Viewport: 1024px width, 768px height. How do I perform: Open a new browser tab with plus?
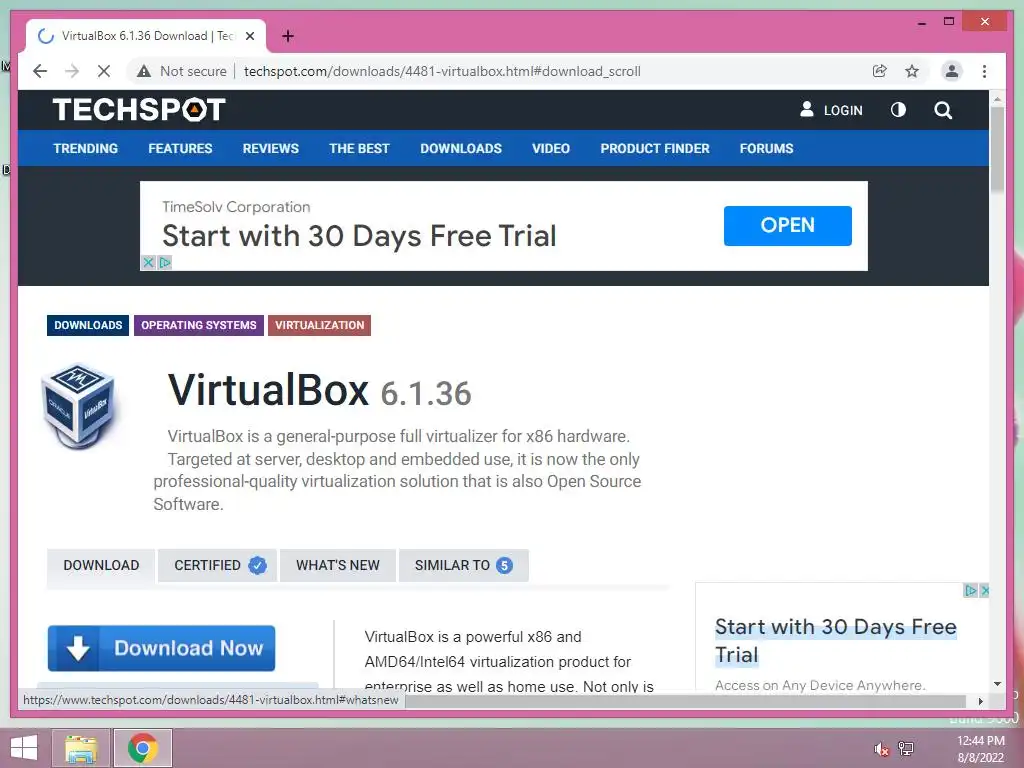point(287,36)
